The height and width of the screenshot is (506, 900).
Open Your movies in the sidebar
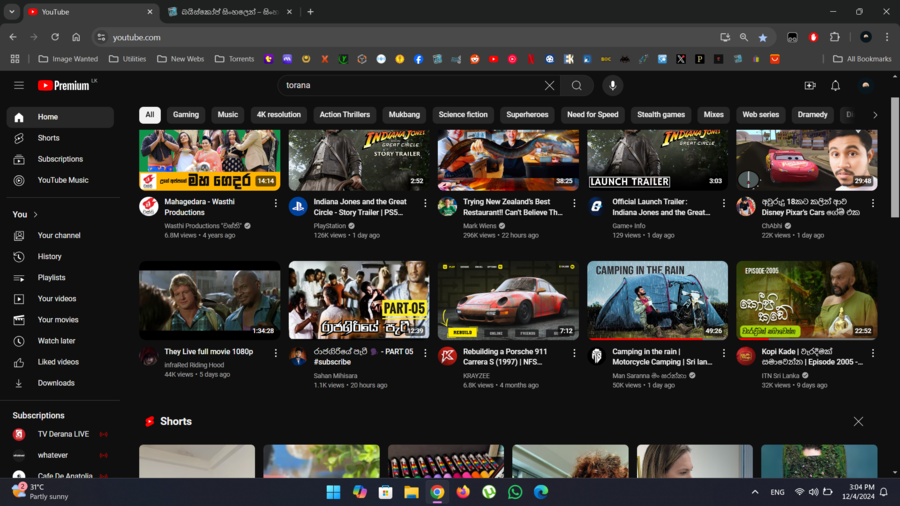point(60,320)
